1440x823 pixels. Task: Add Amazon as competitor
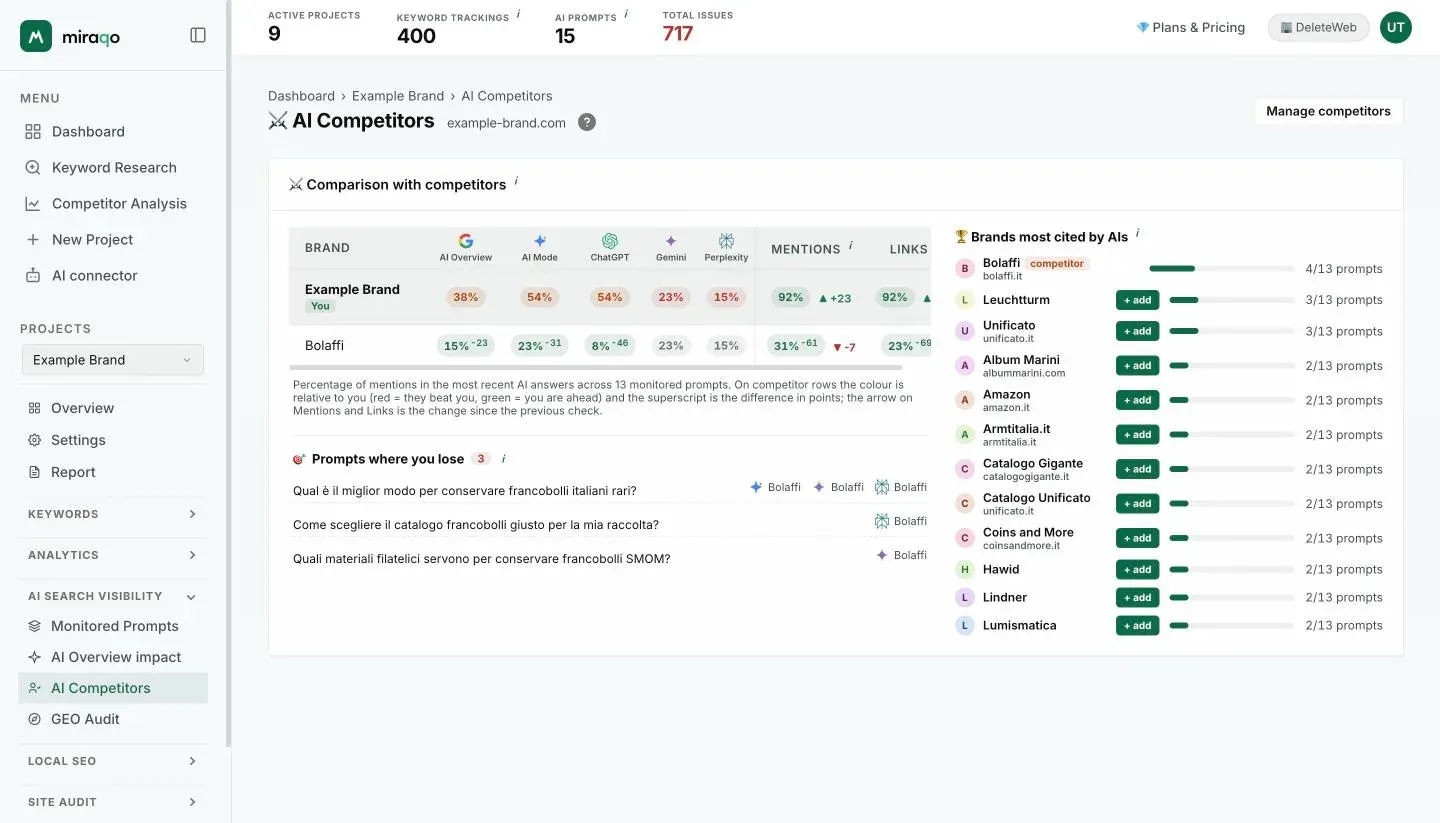click(x=1137, y=400)
